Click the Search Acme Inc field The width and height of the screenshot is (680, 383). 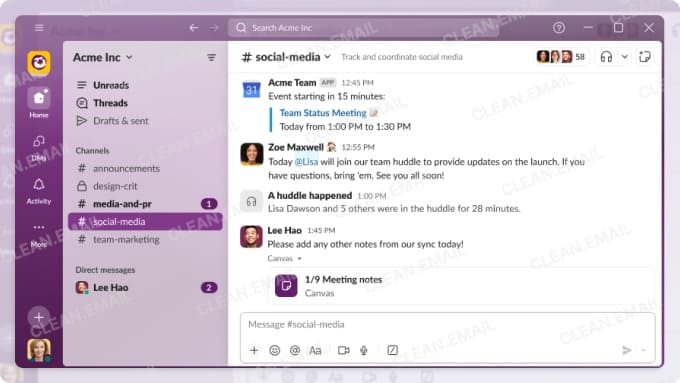point(363,28)
